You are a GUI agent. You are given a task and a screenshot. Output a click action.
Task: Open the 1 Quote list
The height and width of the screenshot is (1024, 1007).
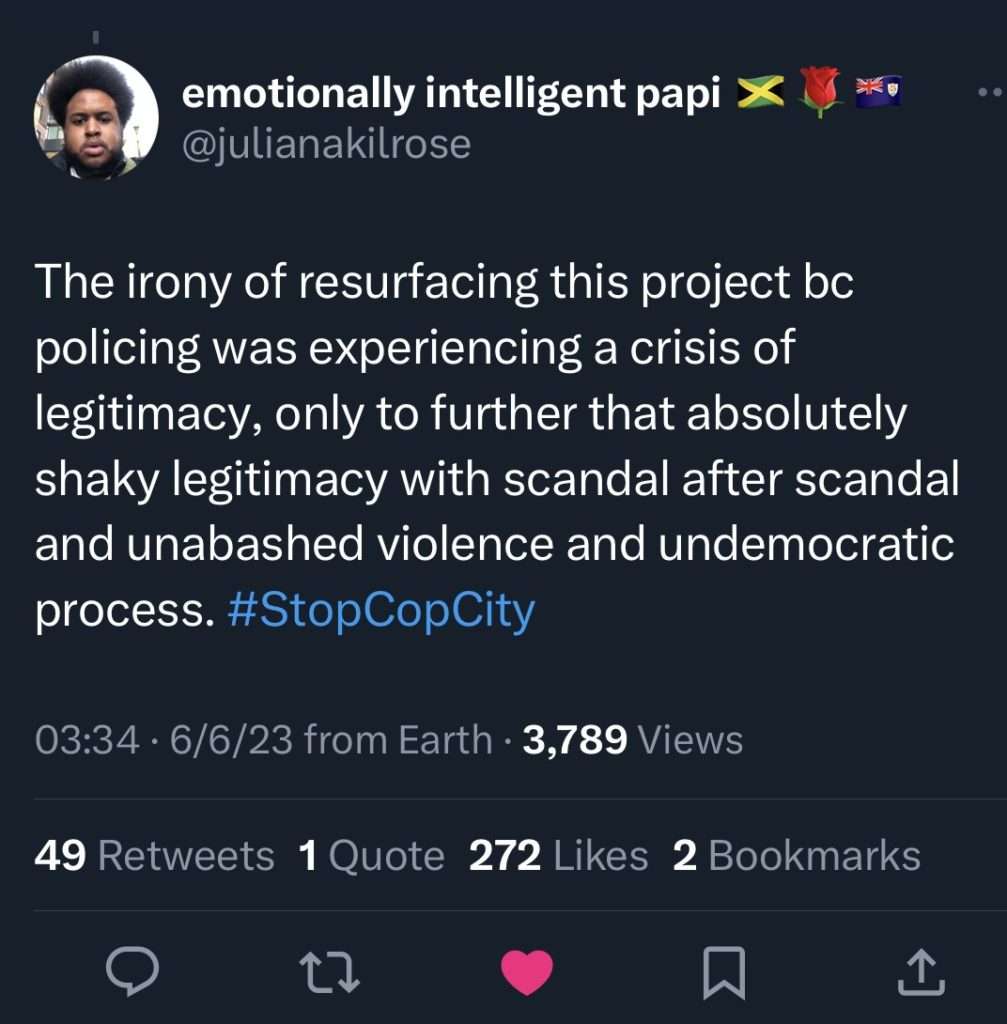tap(371, 856)
